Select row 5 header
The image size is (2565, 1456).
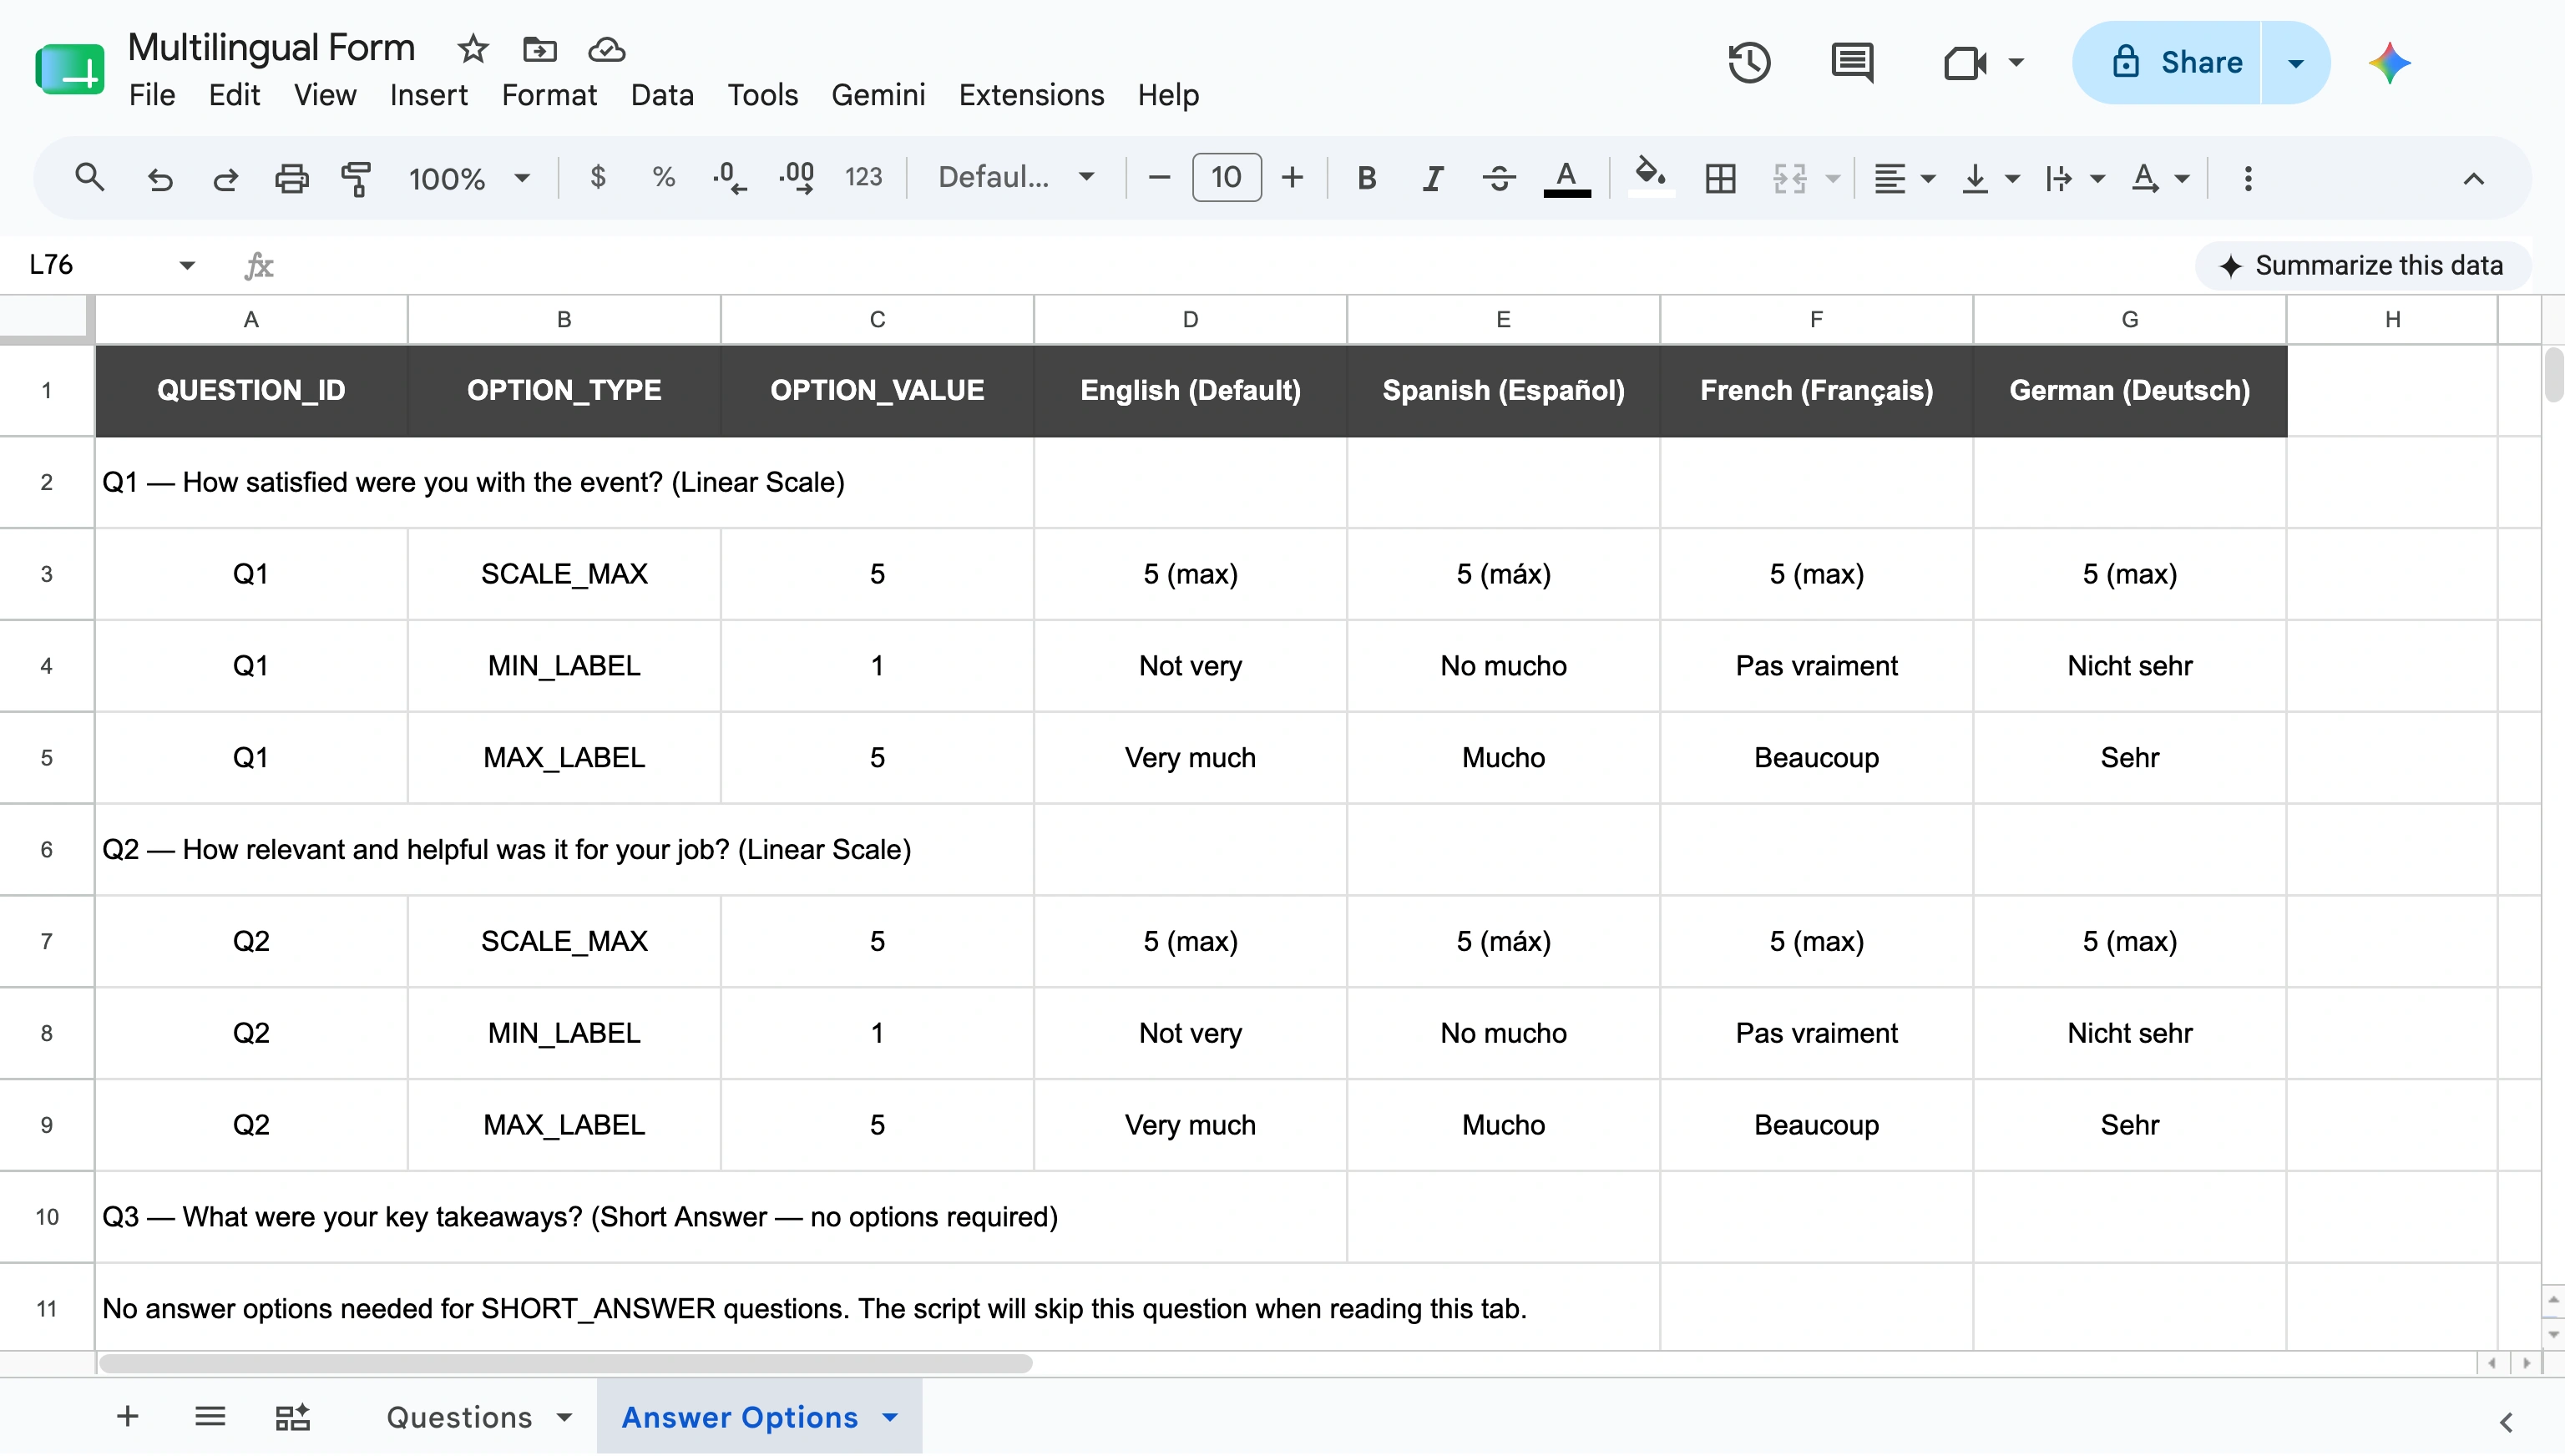(x=47, y=757)
